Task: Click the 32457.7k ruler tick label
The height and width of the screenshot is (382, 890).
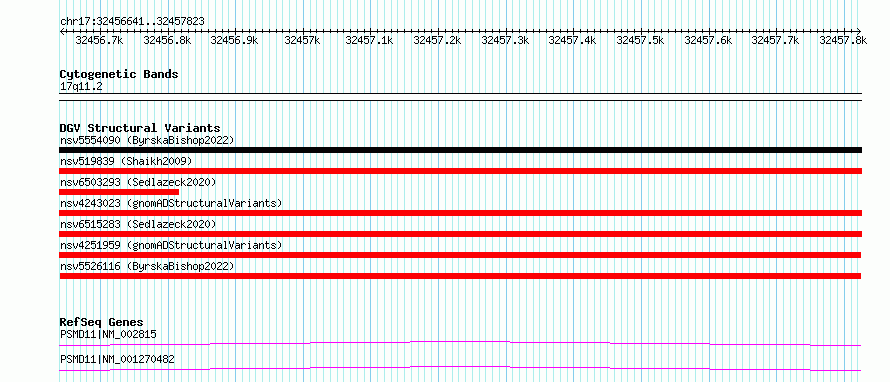Action: 775,40
